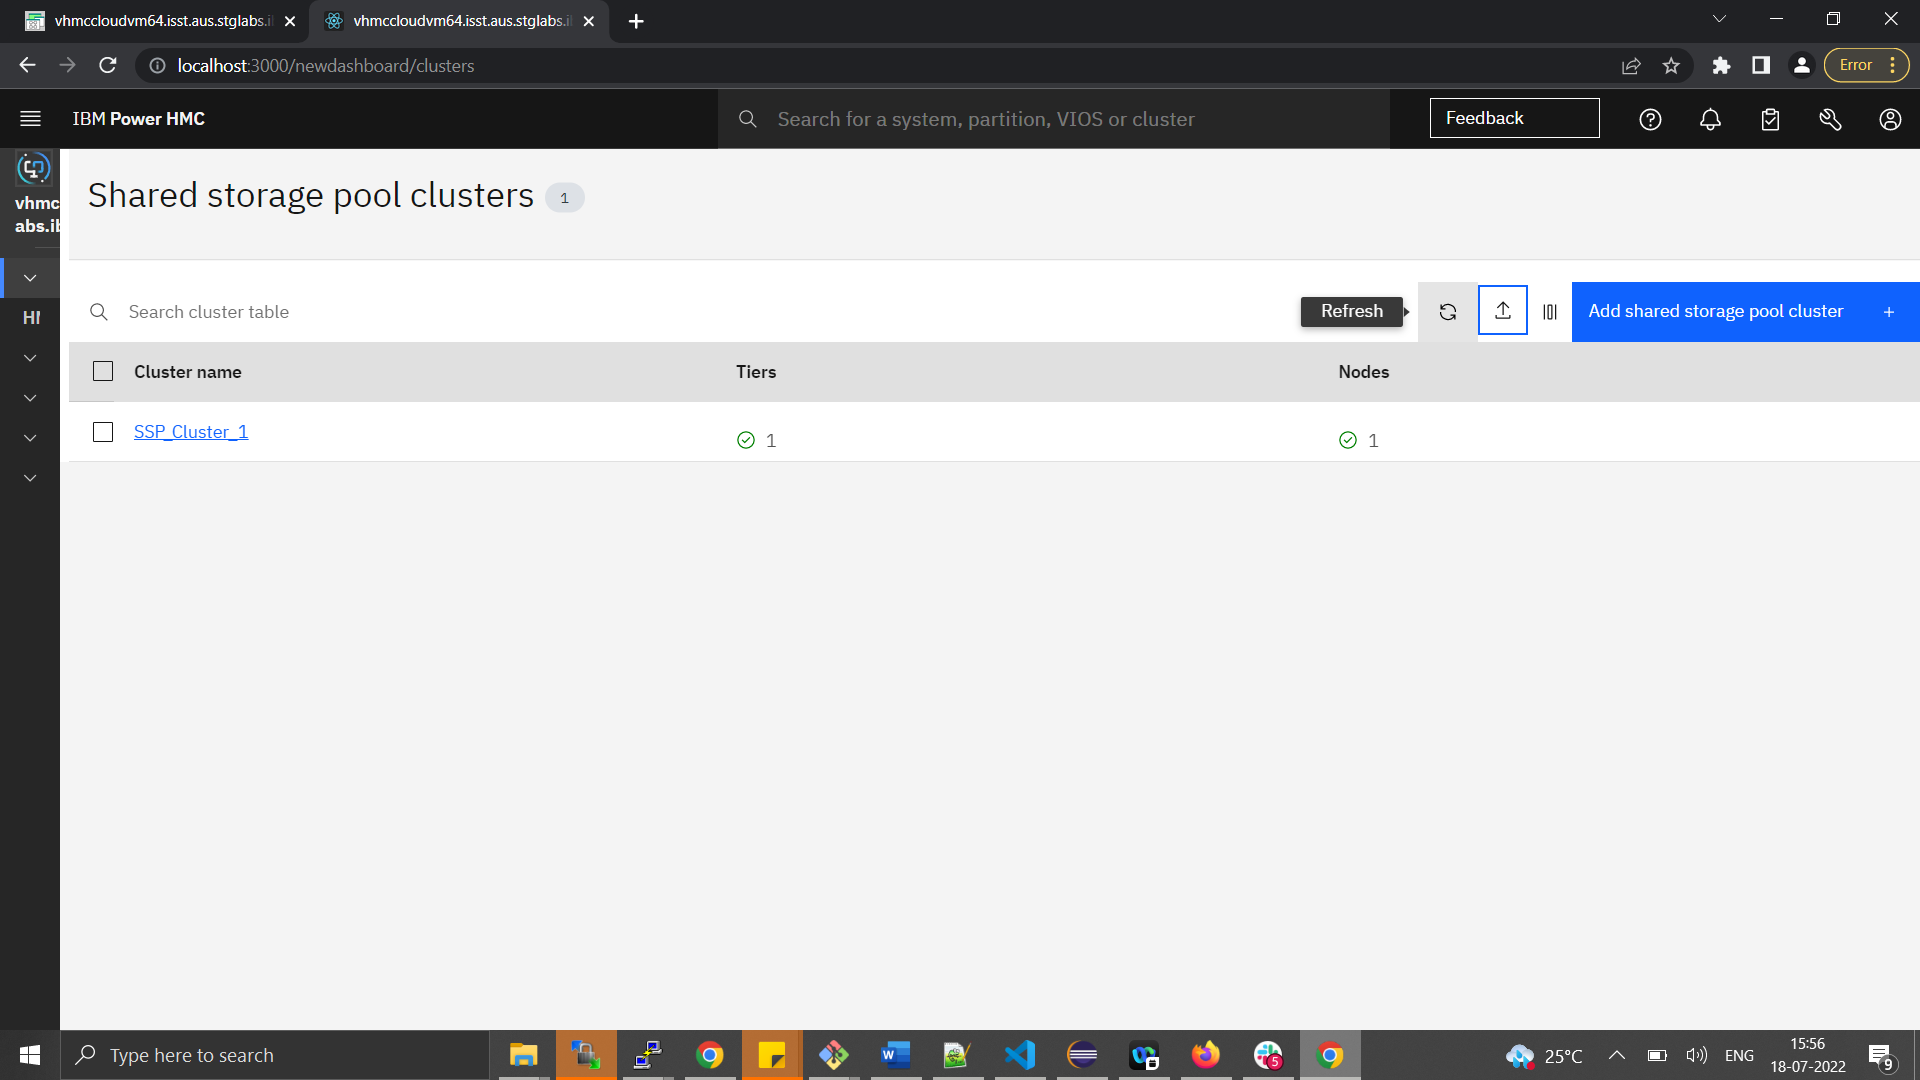
Task: Open the action center notifications
Action: pos(1882,1055)
